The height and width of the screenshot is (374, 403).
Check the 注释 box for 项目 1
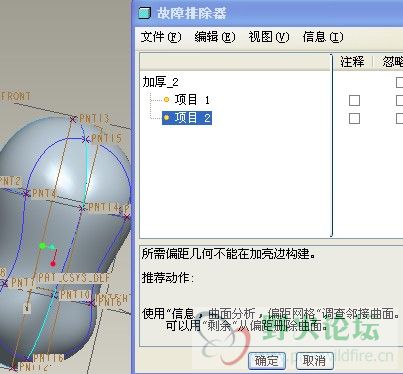(x=354, y=100)
